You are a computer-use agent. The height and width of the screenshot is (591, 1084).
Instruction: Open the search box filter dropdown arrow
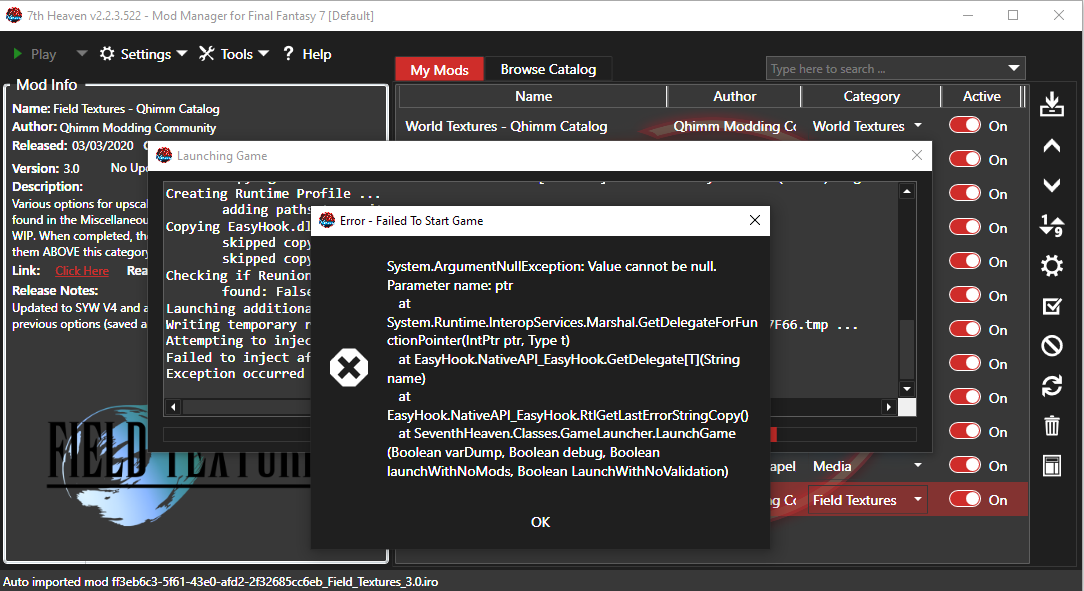click(x=1013, y=68)
